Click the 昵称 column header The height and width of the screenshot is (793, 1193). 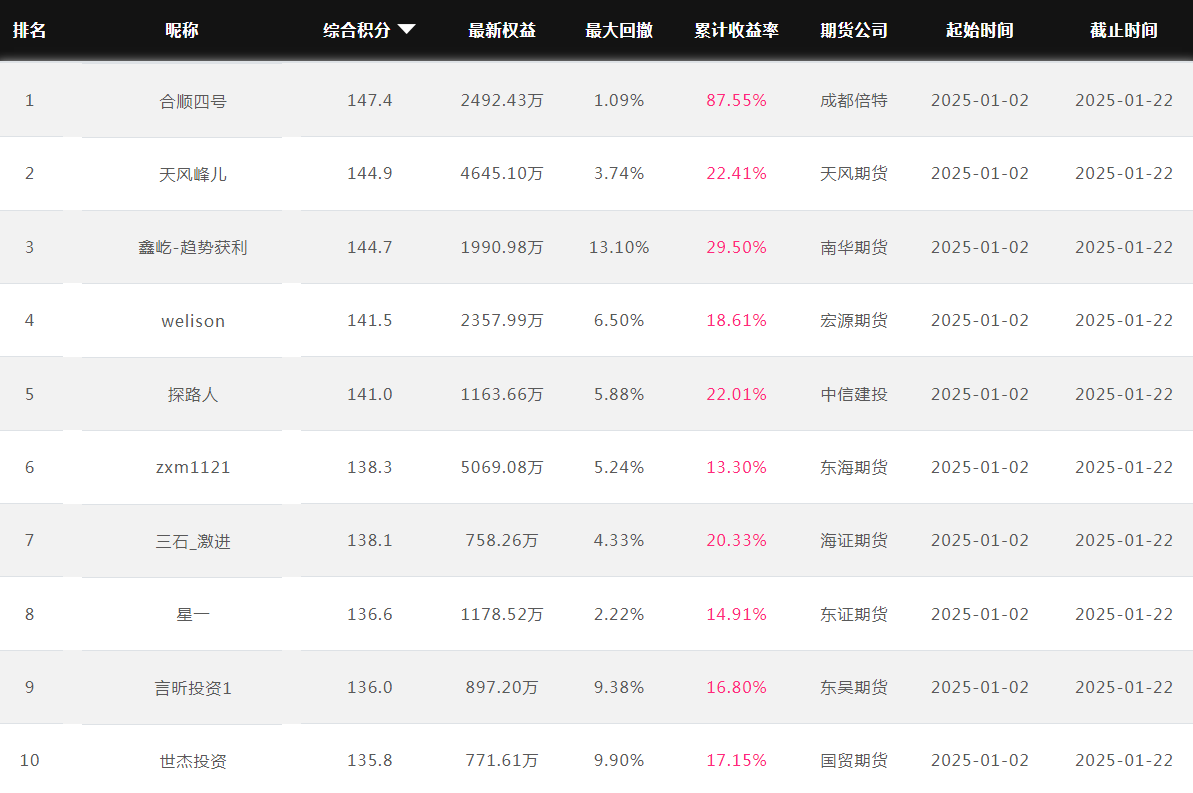182,30
